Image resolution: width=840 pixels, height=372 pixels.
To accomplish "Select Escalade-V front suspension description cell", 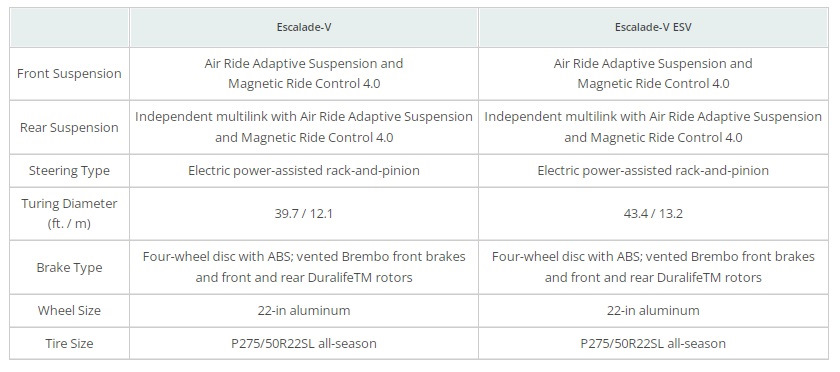I will coord(304,73).
